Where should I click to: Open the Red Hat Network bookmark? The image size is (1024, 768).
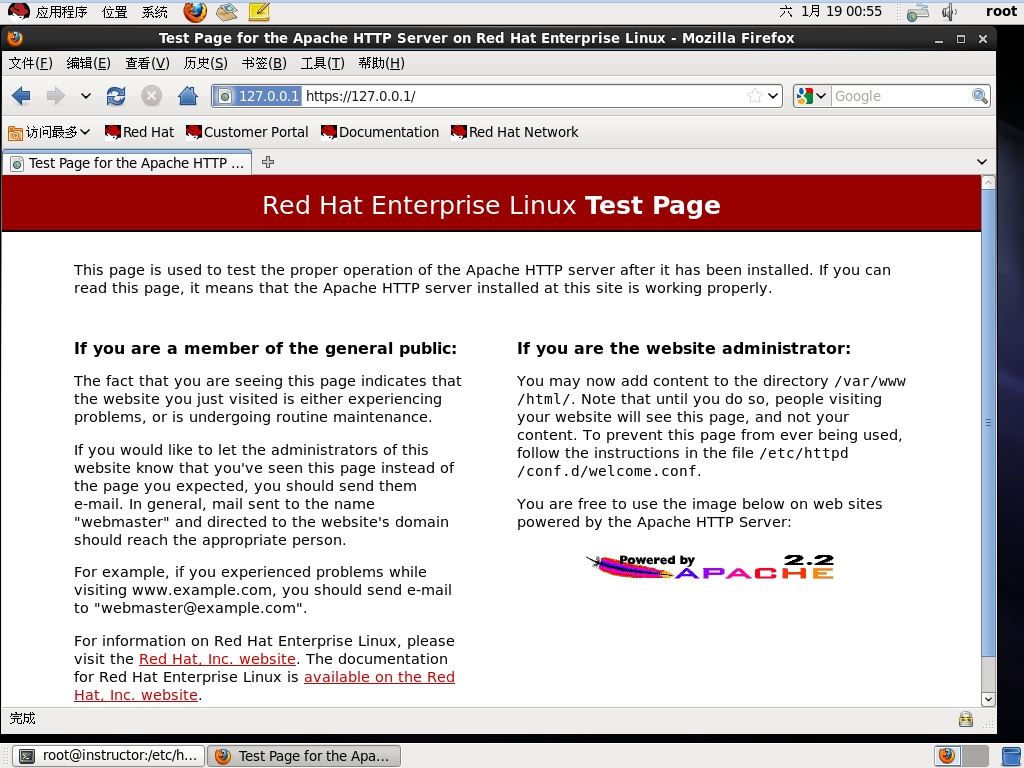coord(515,132)
